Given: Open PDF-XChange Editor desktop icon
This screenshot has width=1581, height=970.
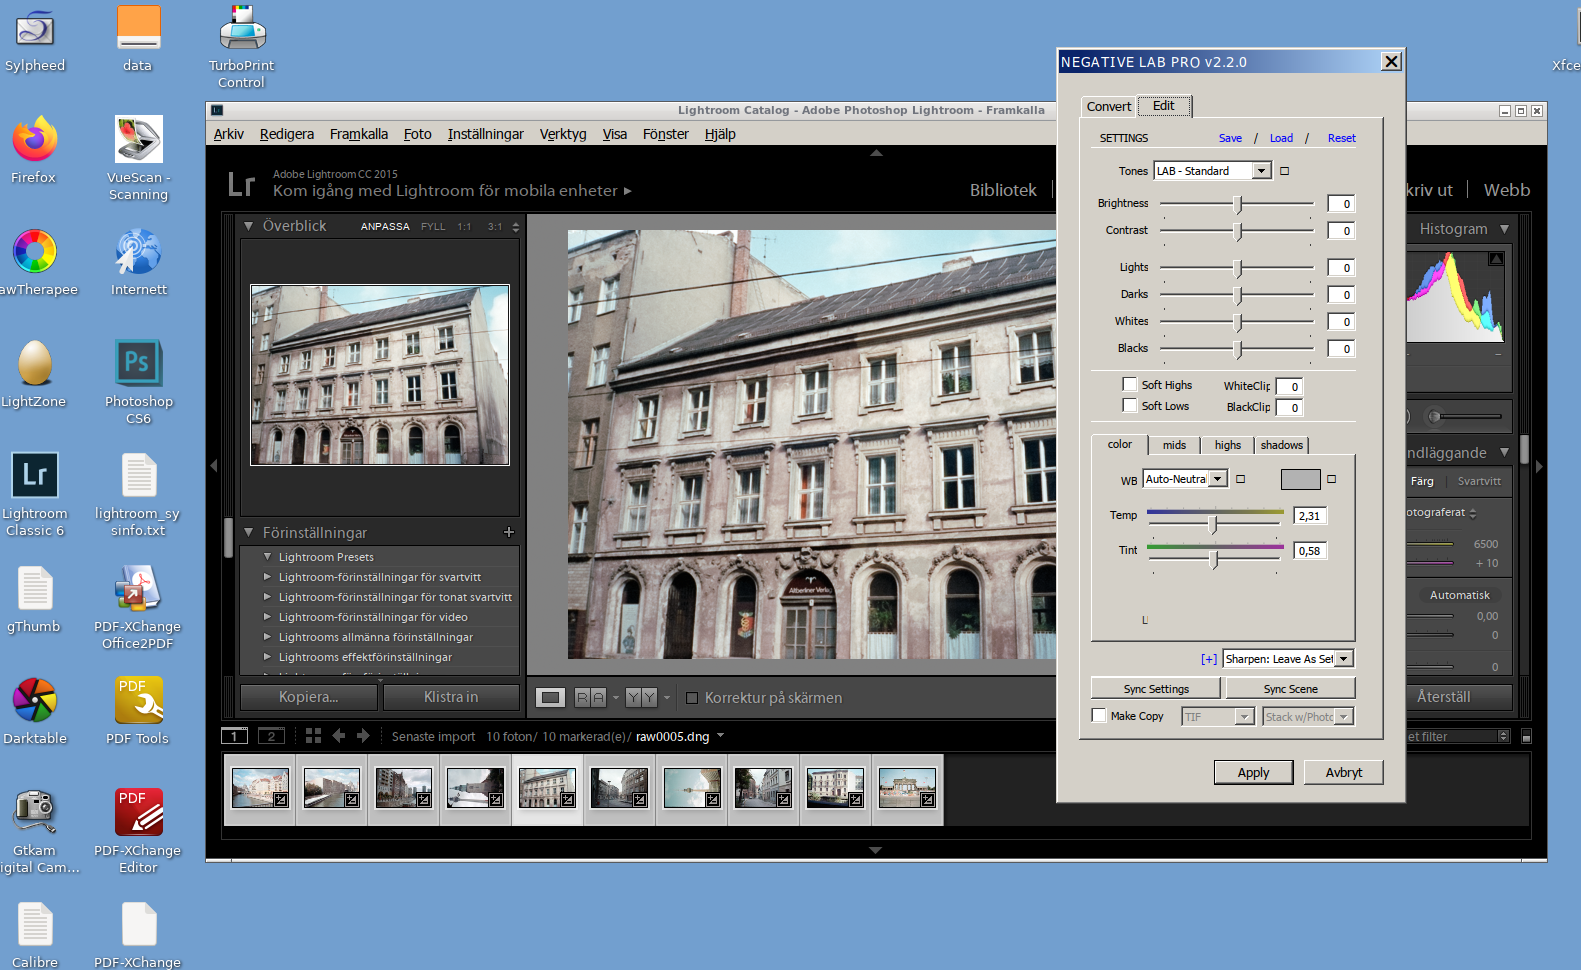Looking at the screenshot, I should (138, 831).
